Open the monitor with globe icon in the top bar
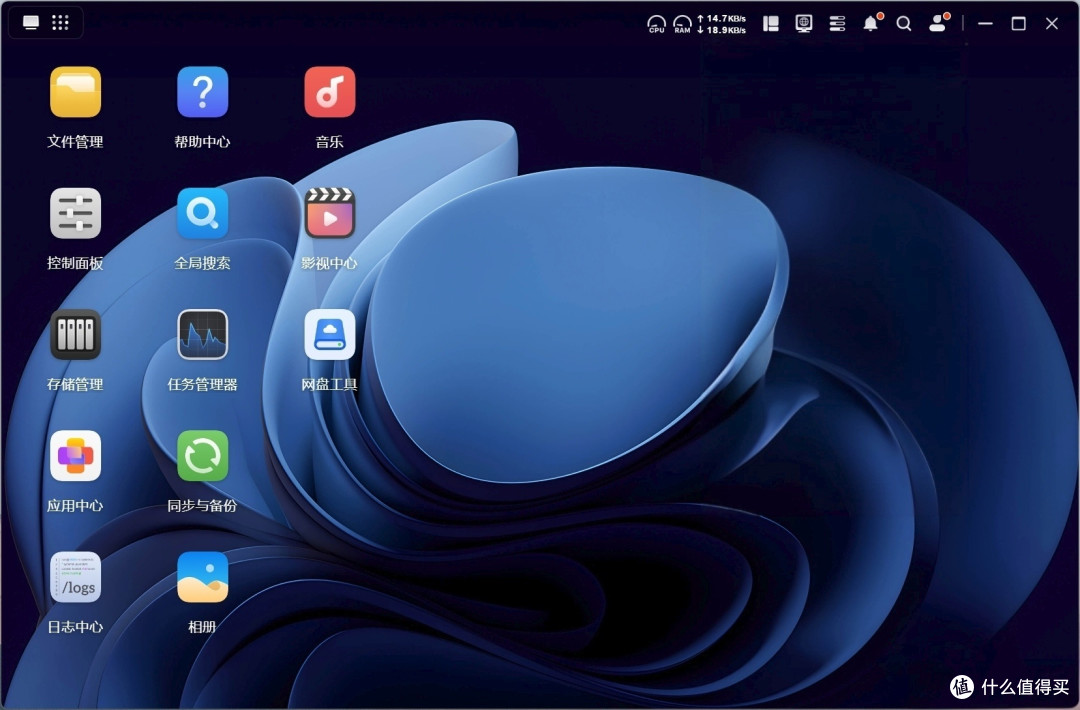The image size is (1080, 710). (x=804, y=24)
